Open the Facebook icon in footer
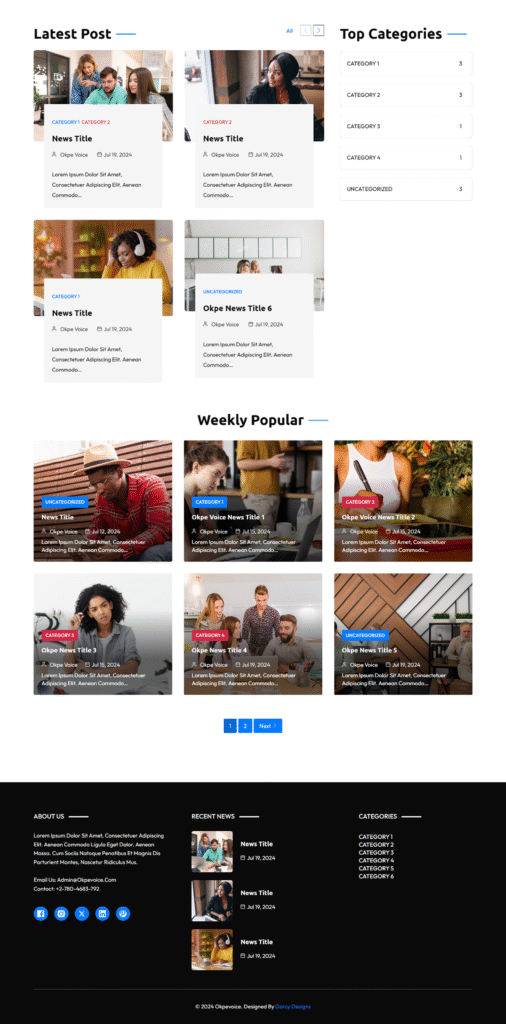Image resolution: width=506 pixels, height=1024 pixels. (x=40, y=914)
